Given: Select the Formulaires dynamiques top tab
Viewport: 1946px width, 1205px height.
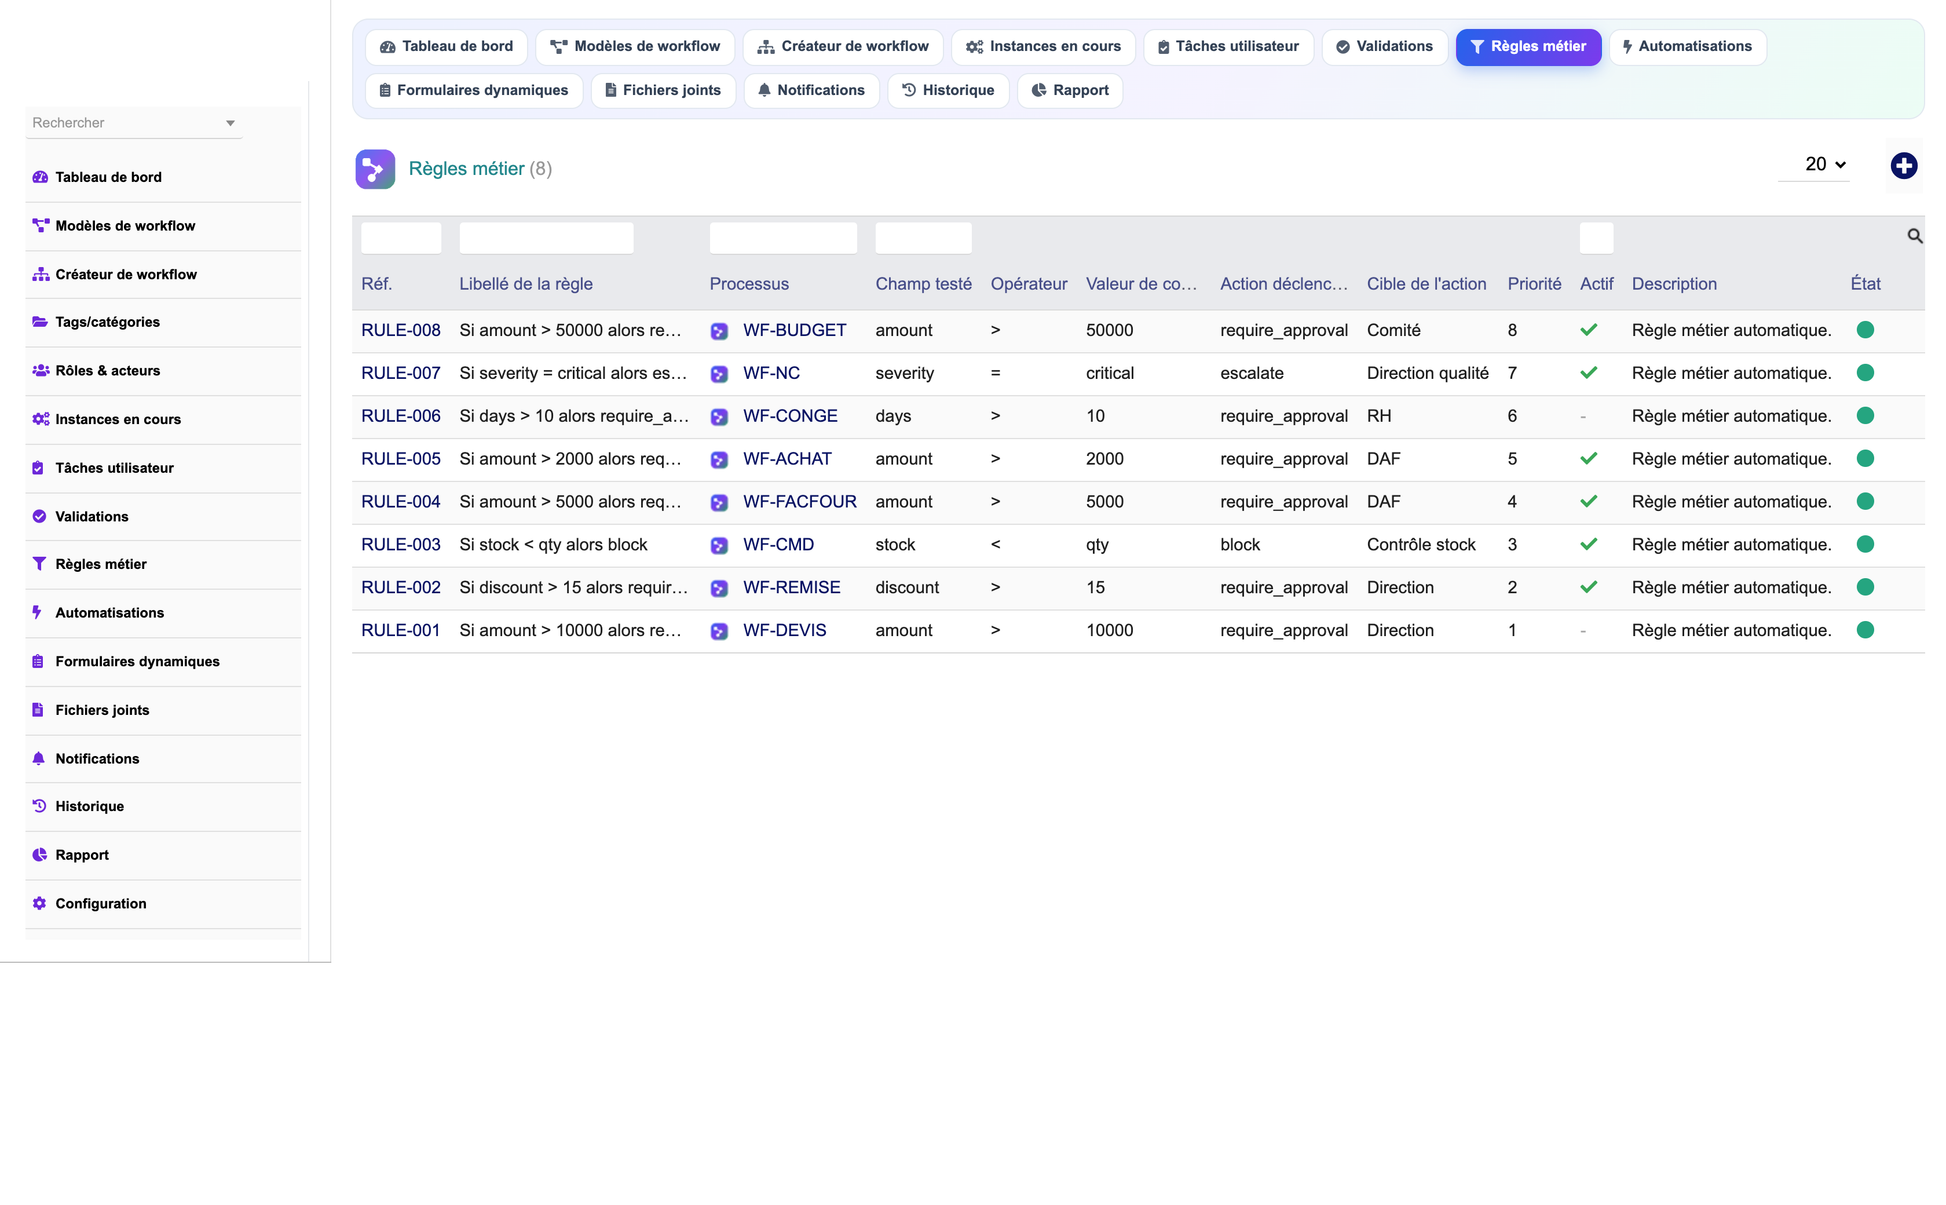Looking at the screenshot, I should (x=474, y=91).
